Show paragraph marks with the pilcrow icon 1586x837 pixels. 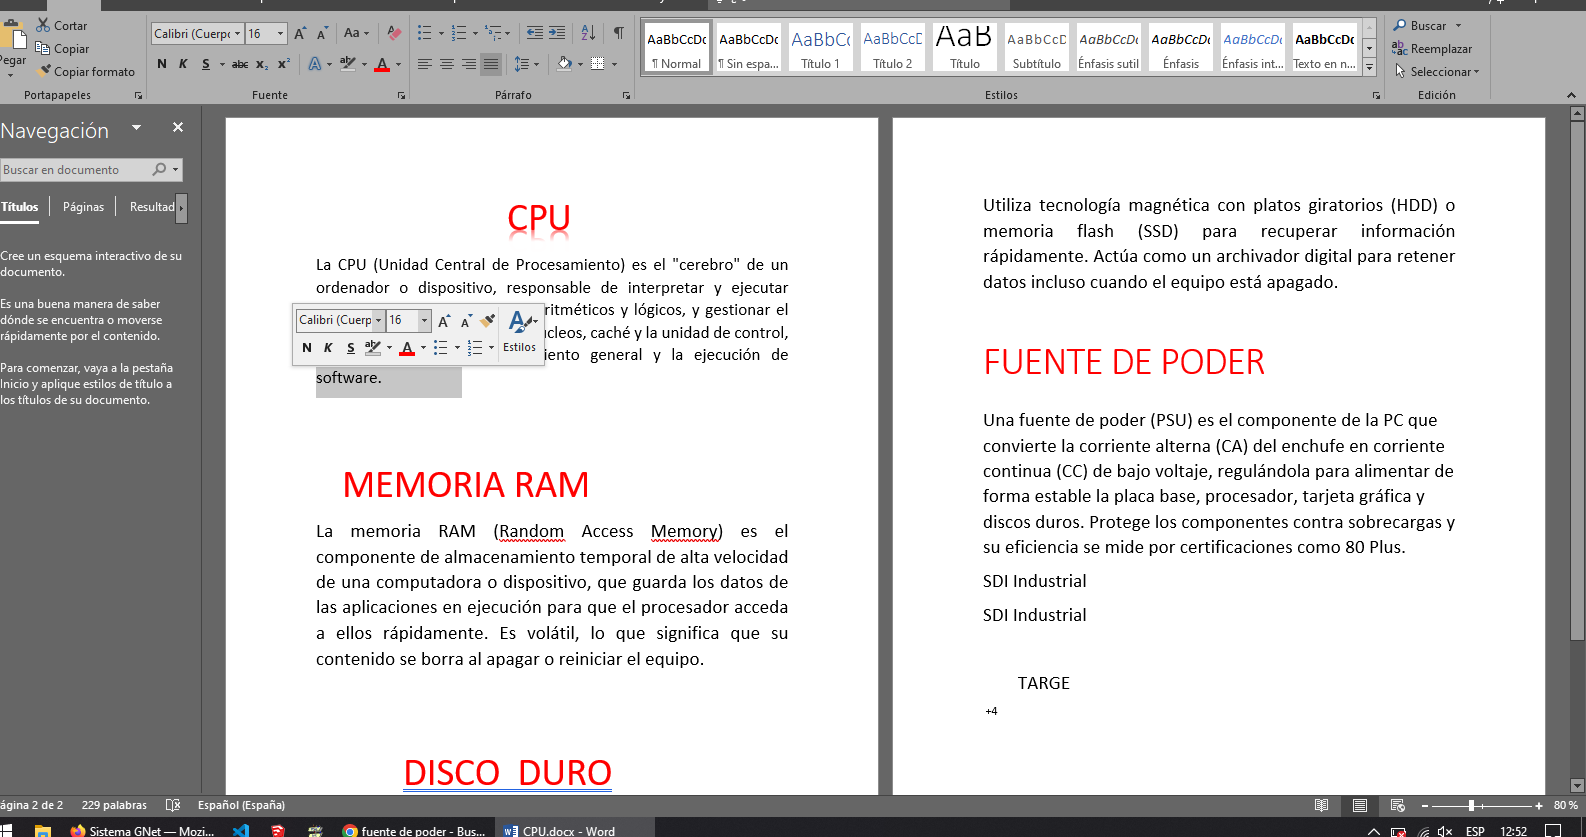(619, 33)
